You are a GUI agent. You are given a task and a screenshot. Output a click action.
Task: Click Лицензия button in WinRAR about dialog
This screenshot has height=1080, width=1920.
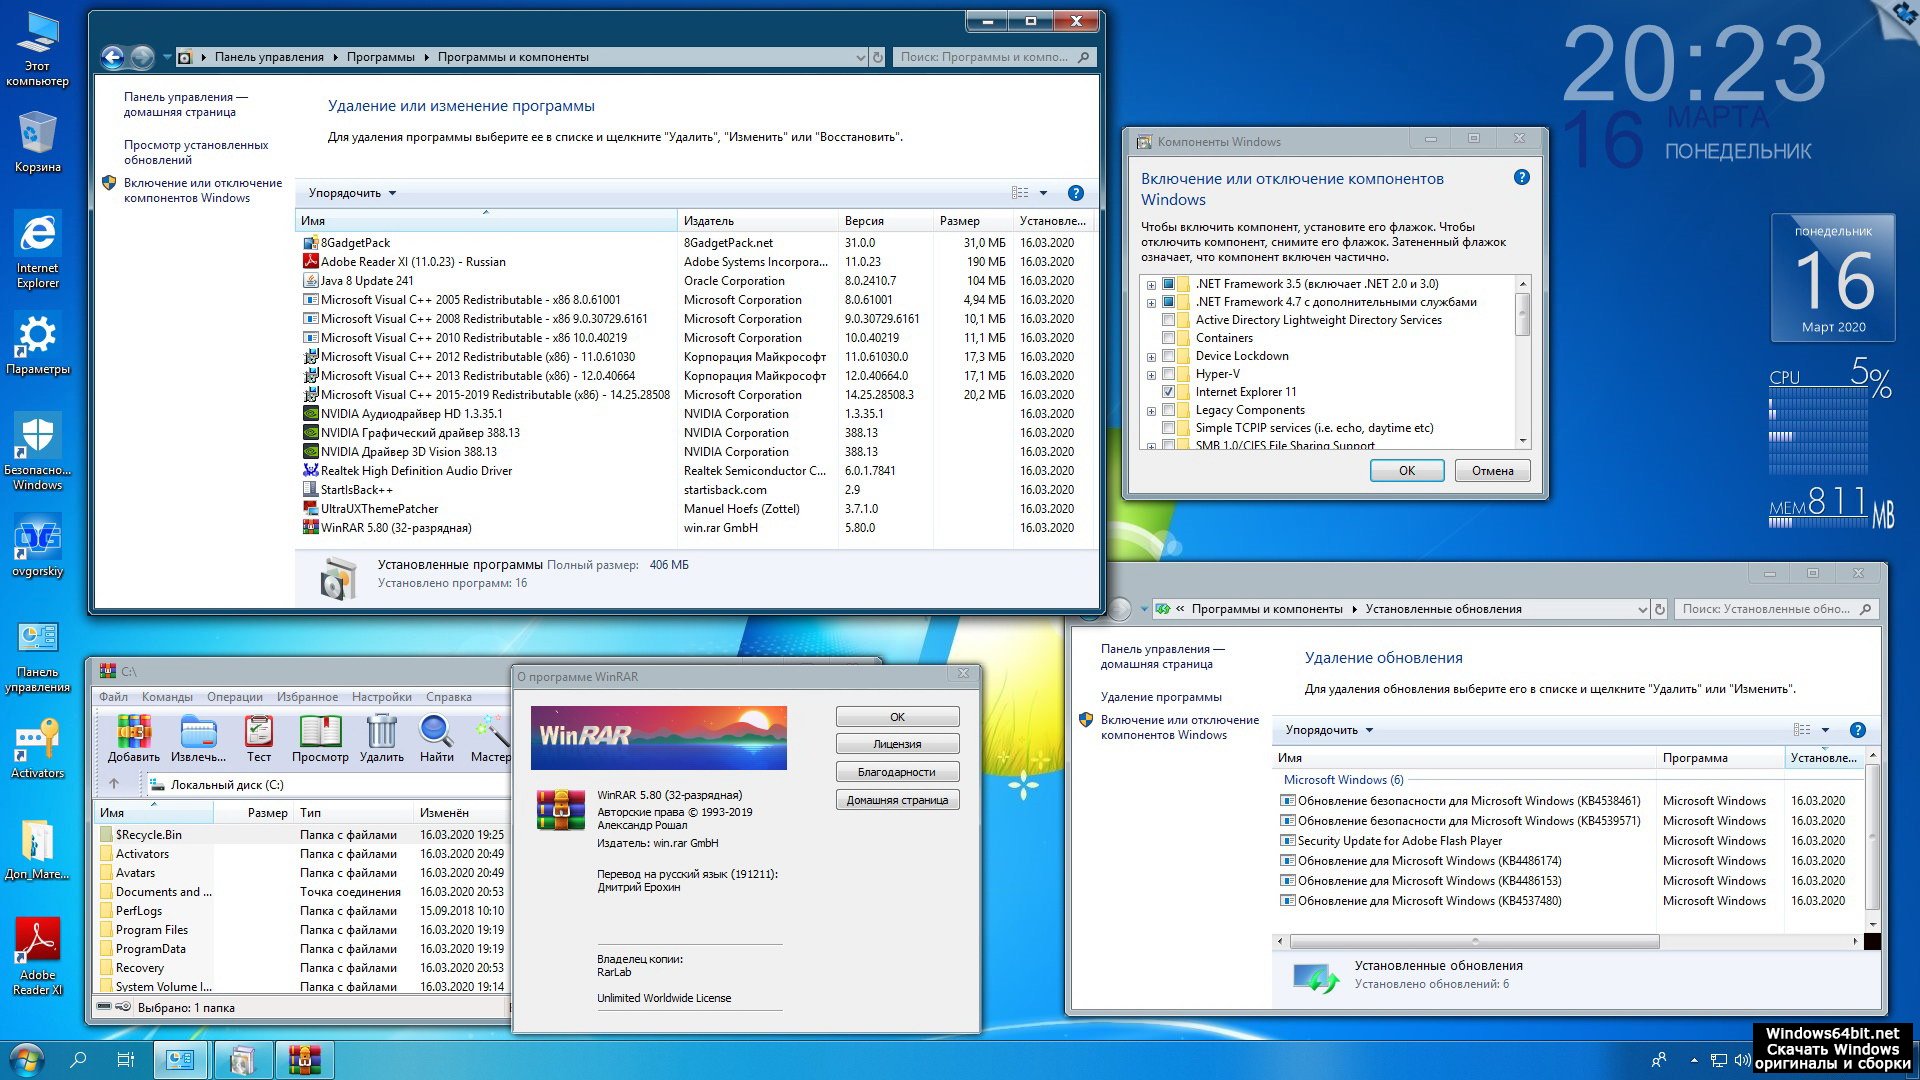pos(897,744)
